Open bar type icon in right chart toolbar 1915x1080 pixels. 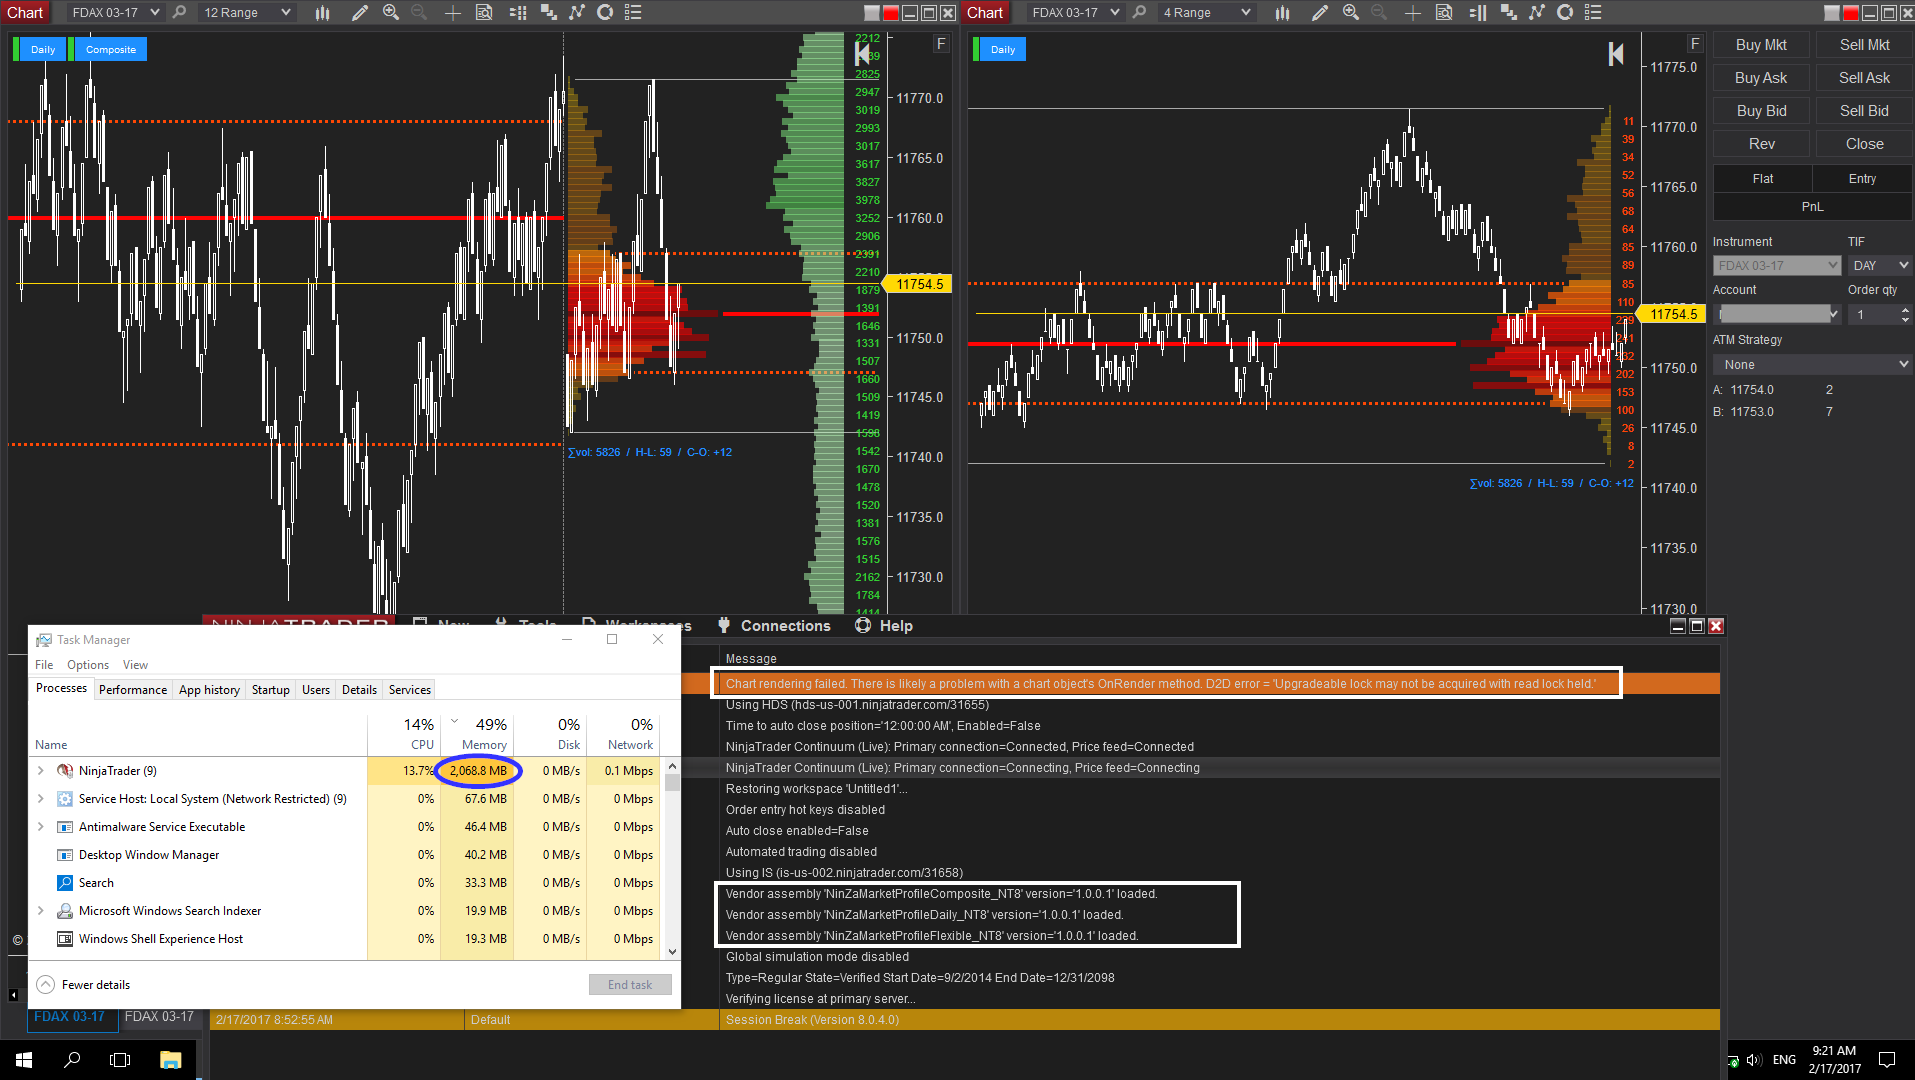1282,13
